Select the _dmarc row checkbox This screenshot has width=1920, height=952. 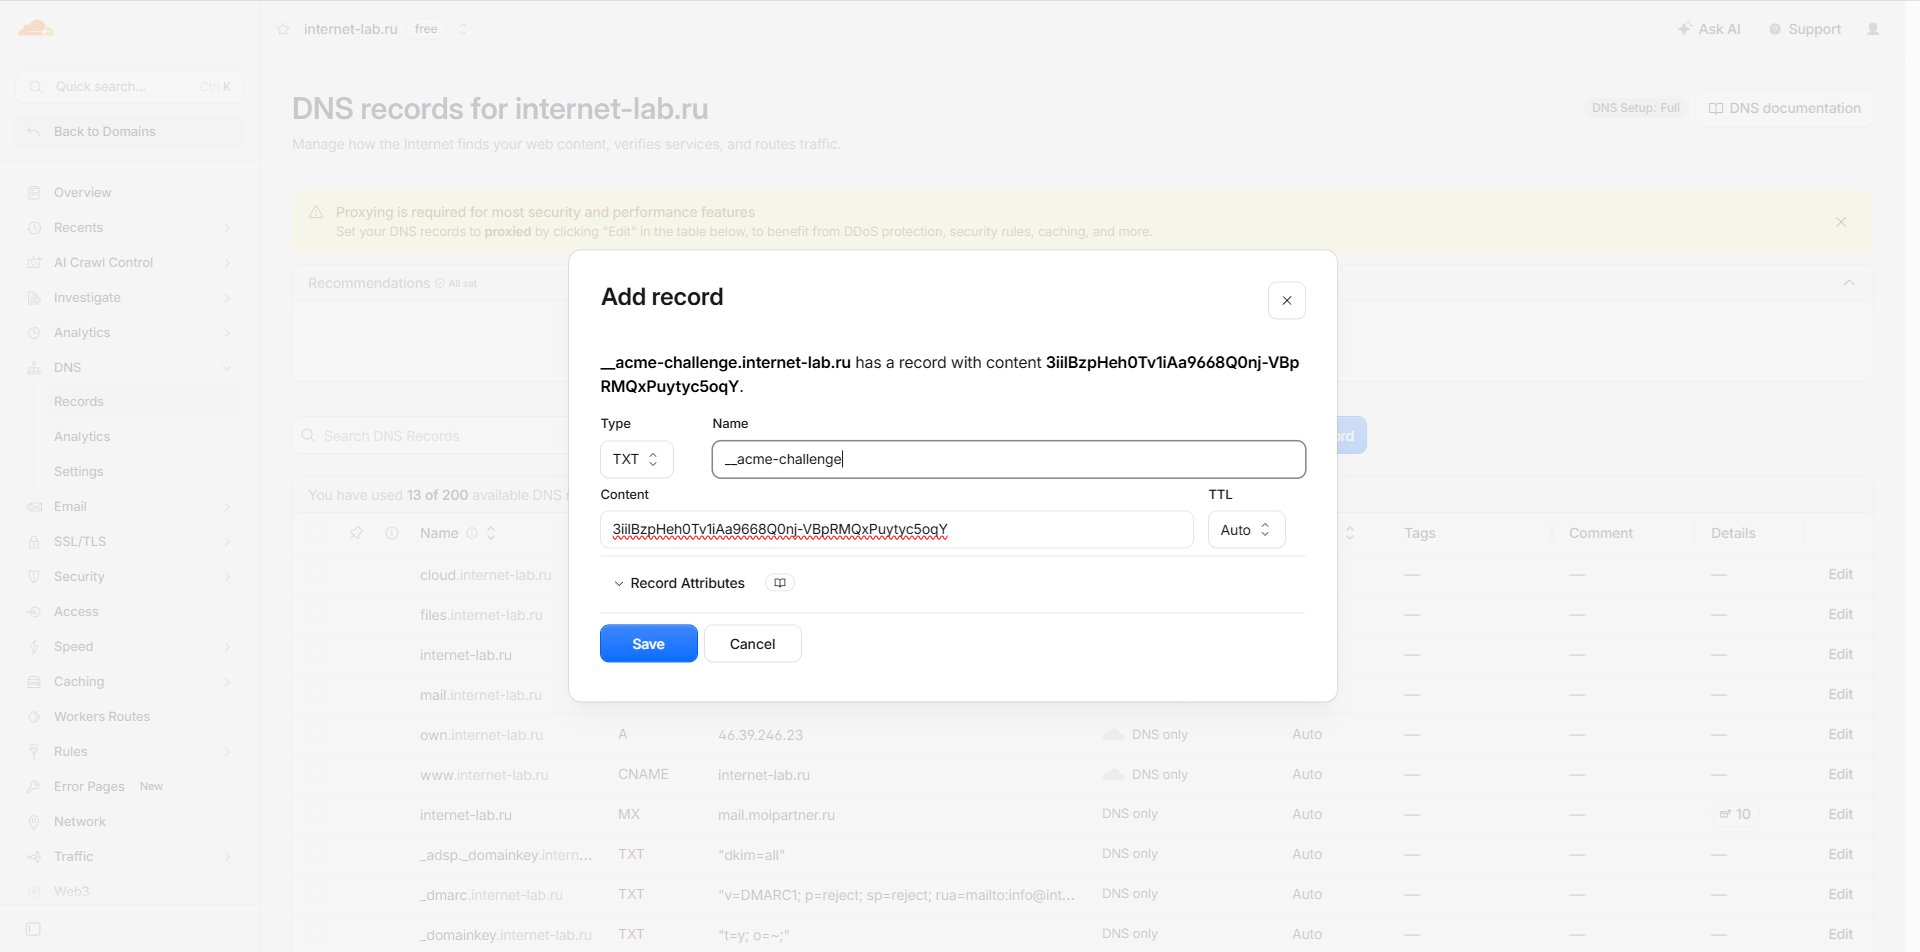[x=315, y=895]
